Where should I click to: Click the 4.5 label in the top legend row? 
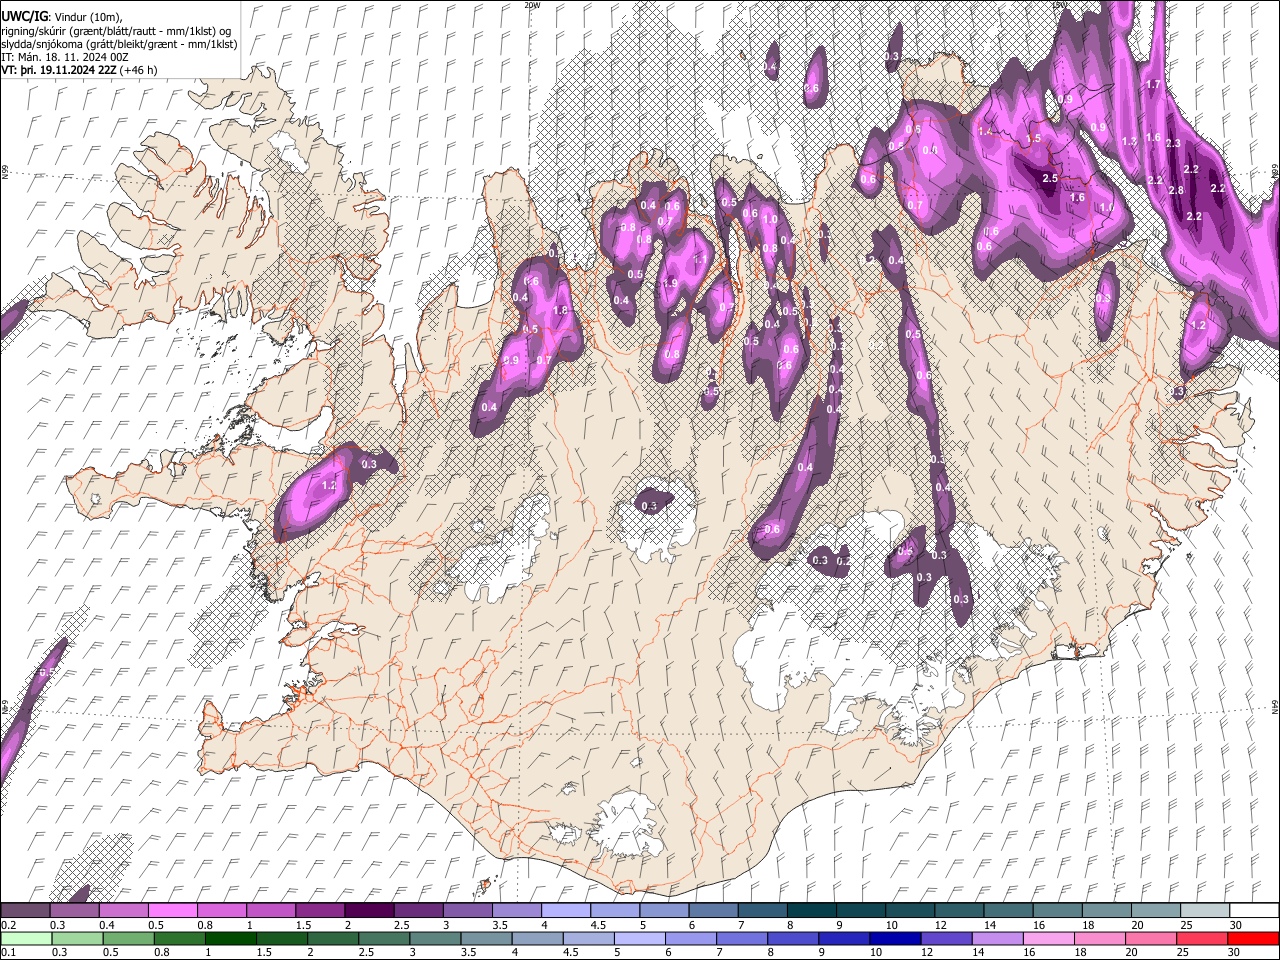598,925
